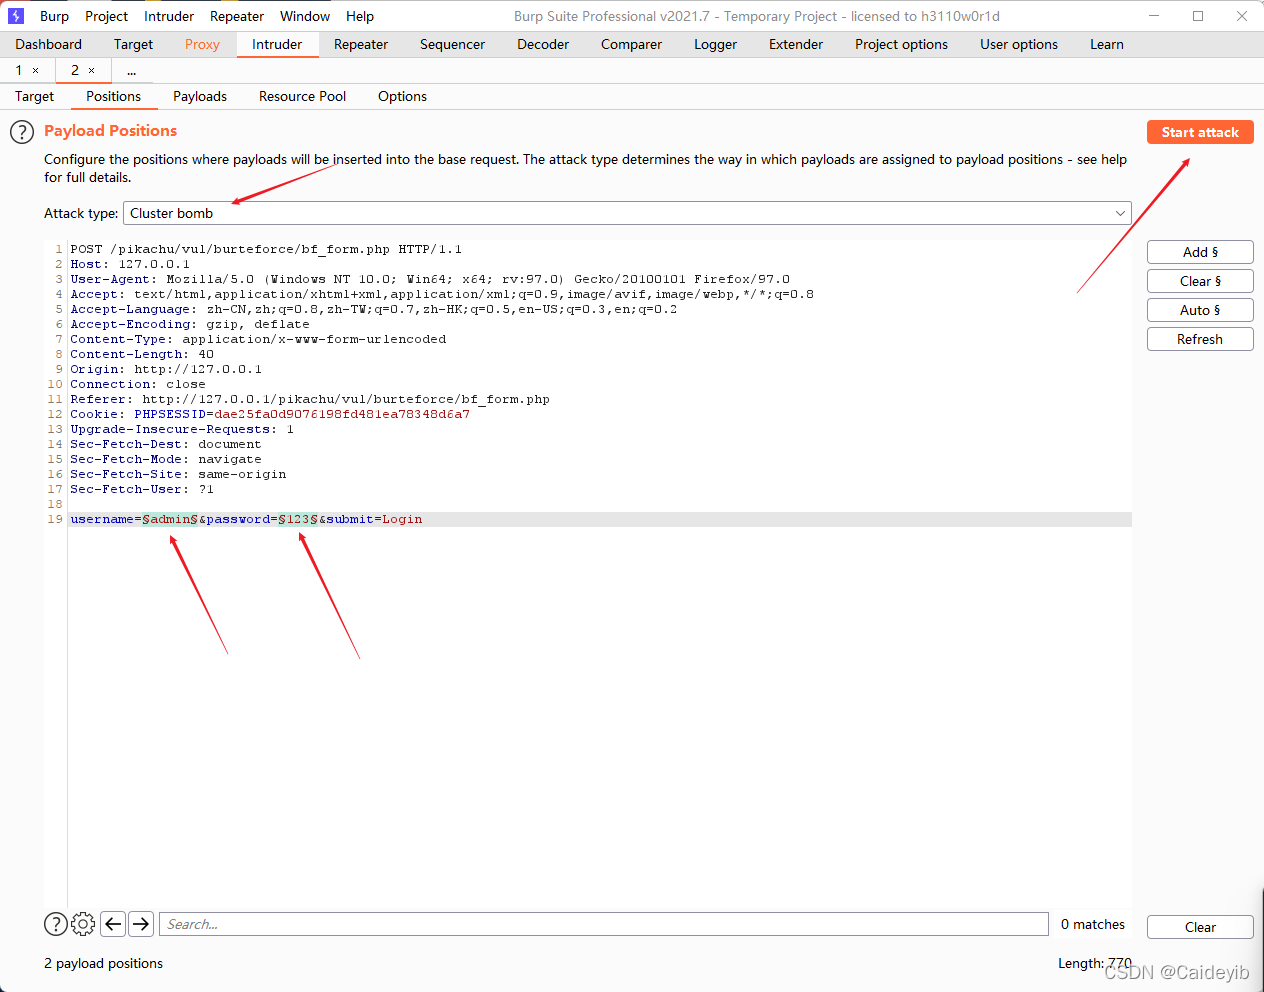Switch to the Proxy tab
Viewport: 1264px width, 992px height.
click(202, 44)
